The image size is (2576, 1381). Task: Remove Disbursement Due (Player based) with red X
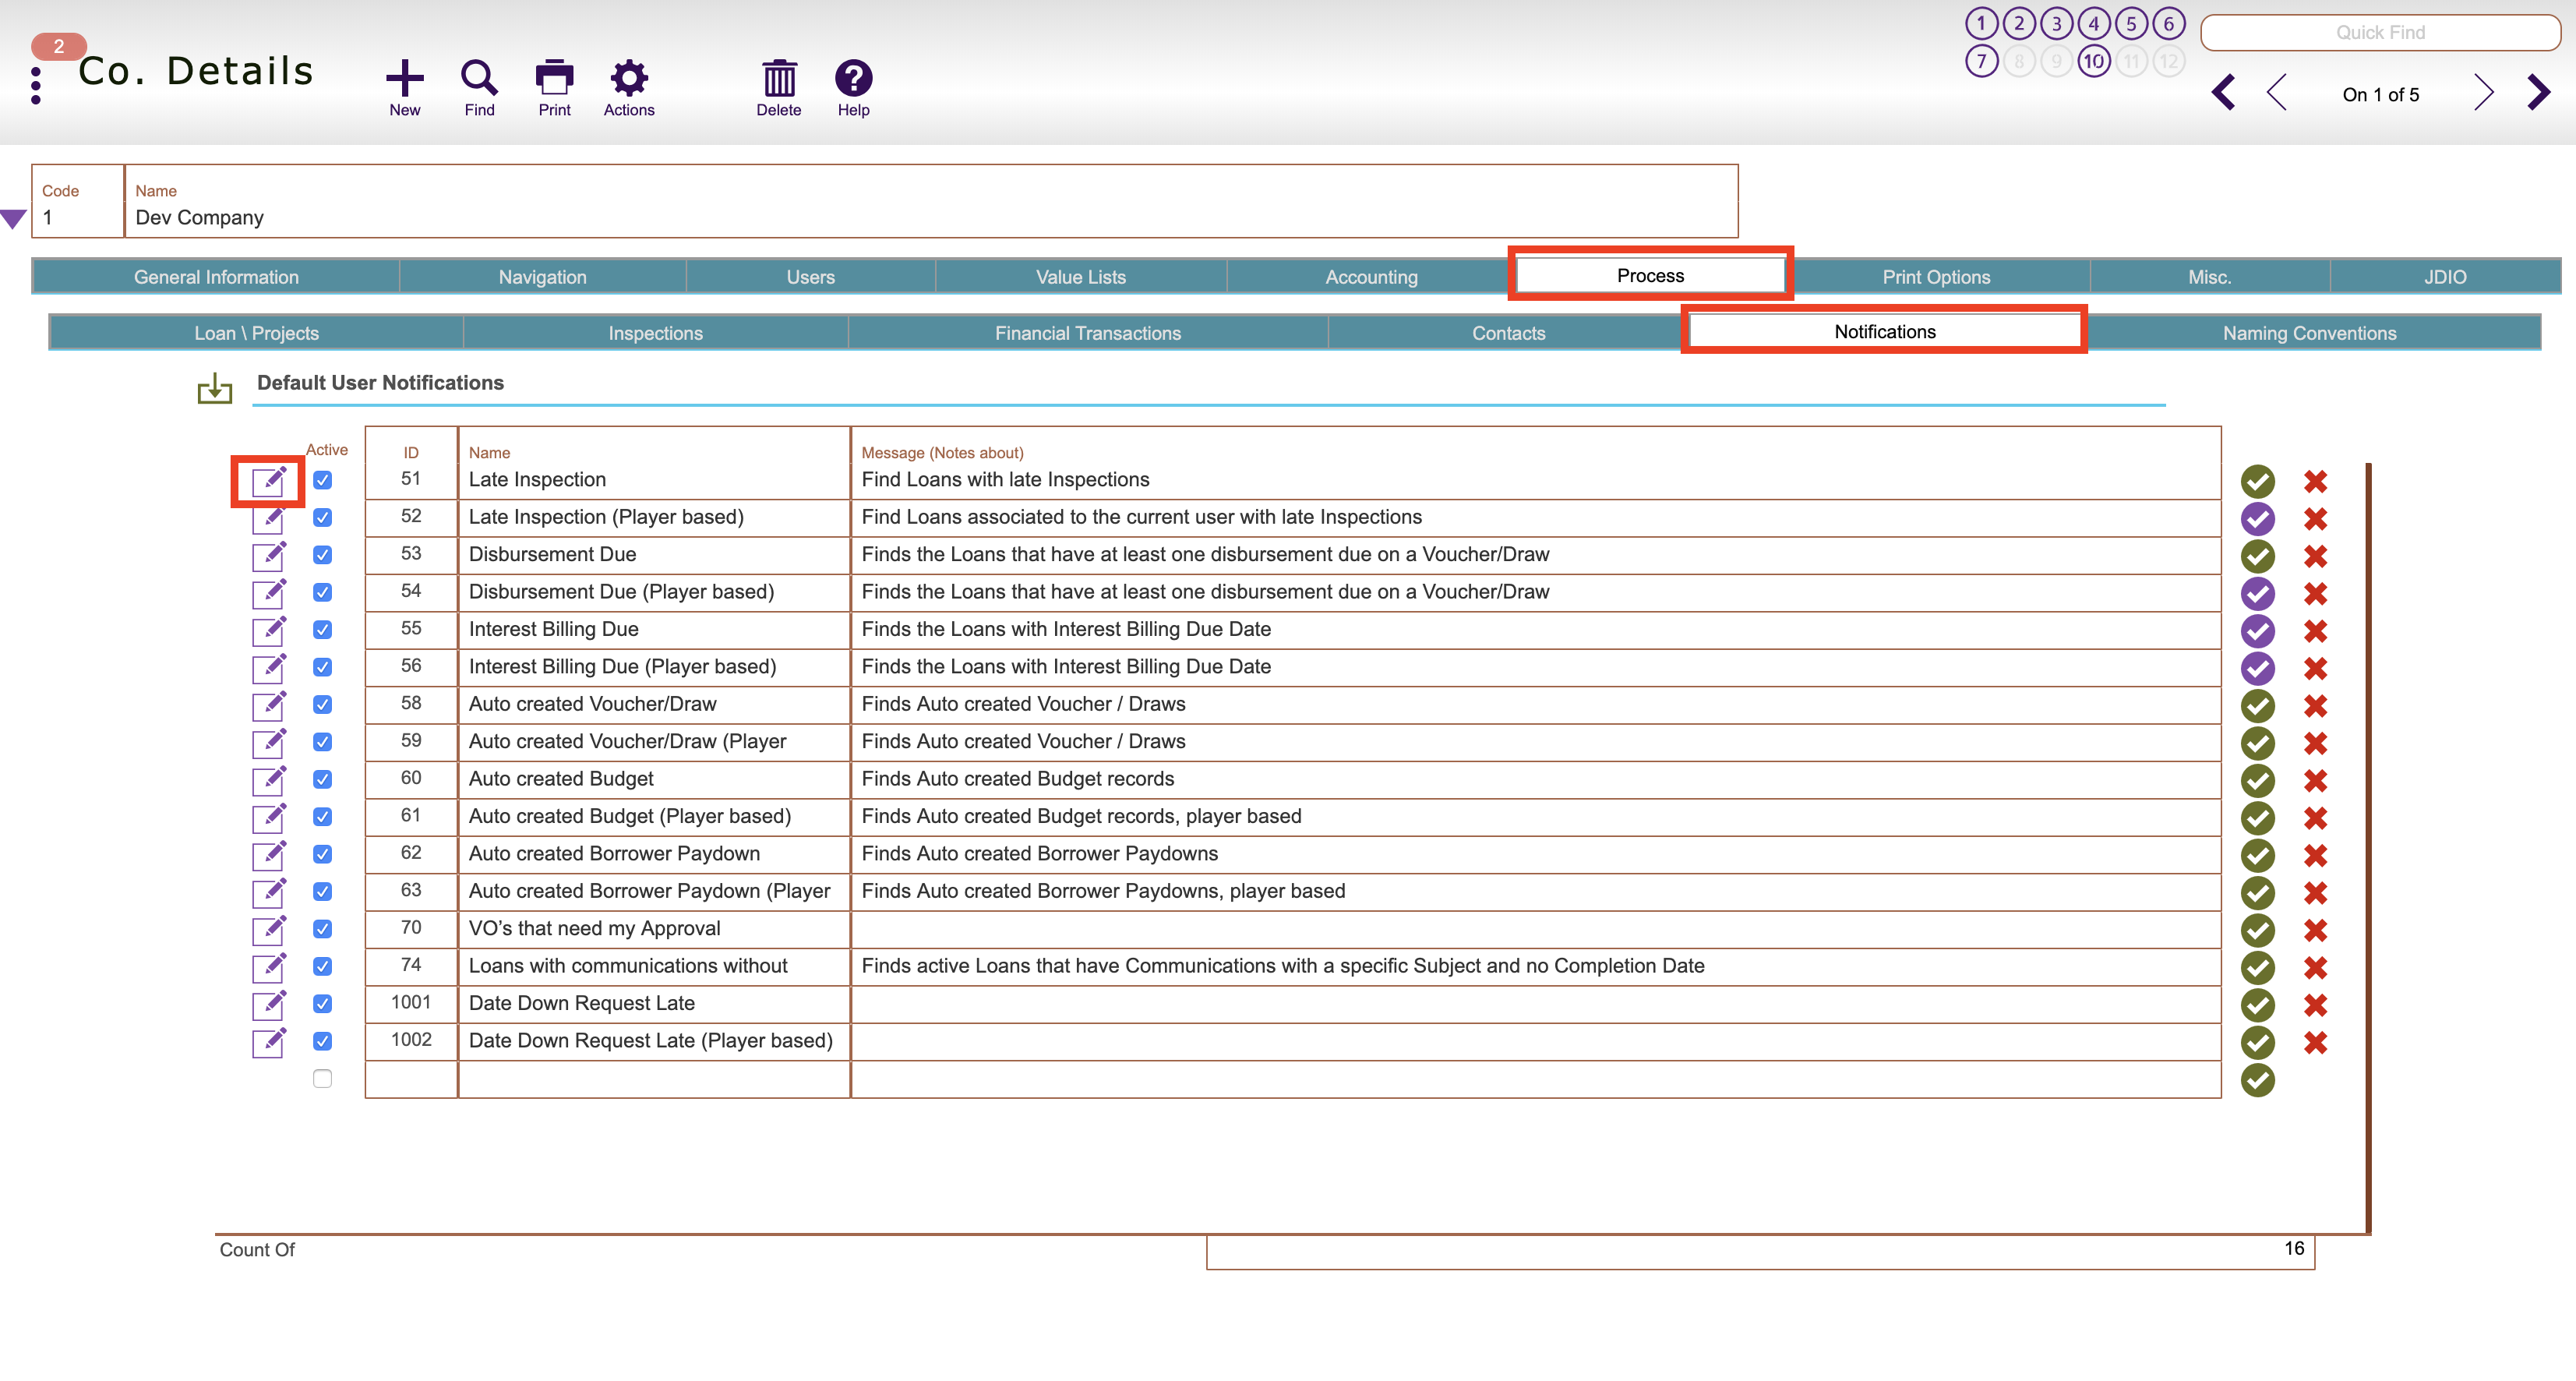[x=2315, y=593]
